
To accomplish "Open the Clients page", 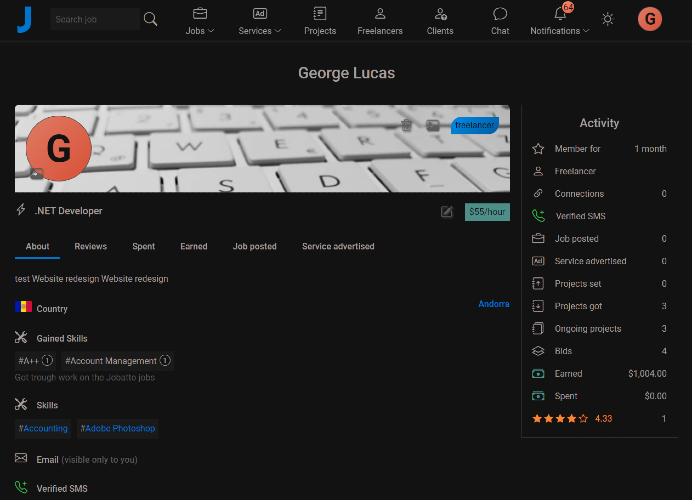I will point(440,21).
